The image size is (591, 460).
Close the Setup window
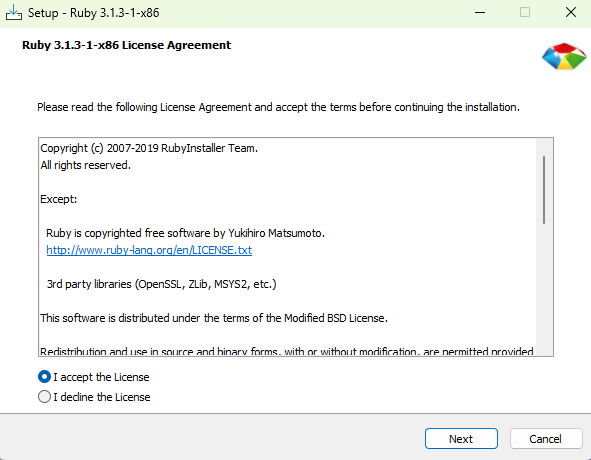[571, 12]
